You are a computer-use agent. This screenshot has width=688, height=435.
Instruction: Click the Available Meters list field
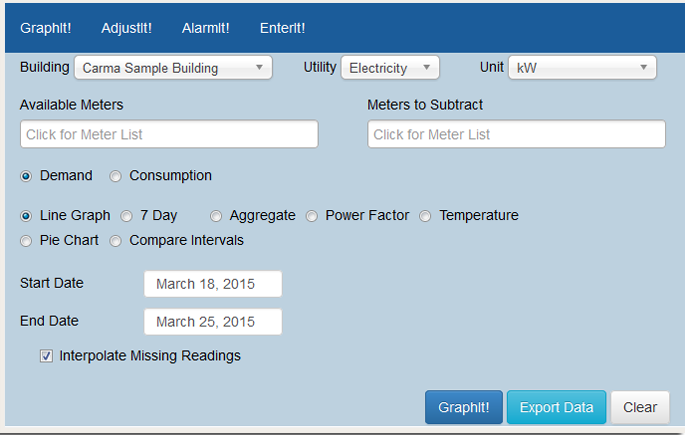point(169,134)
